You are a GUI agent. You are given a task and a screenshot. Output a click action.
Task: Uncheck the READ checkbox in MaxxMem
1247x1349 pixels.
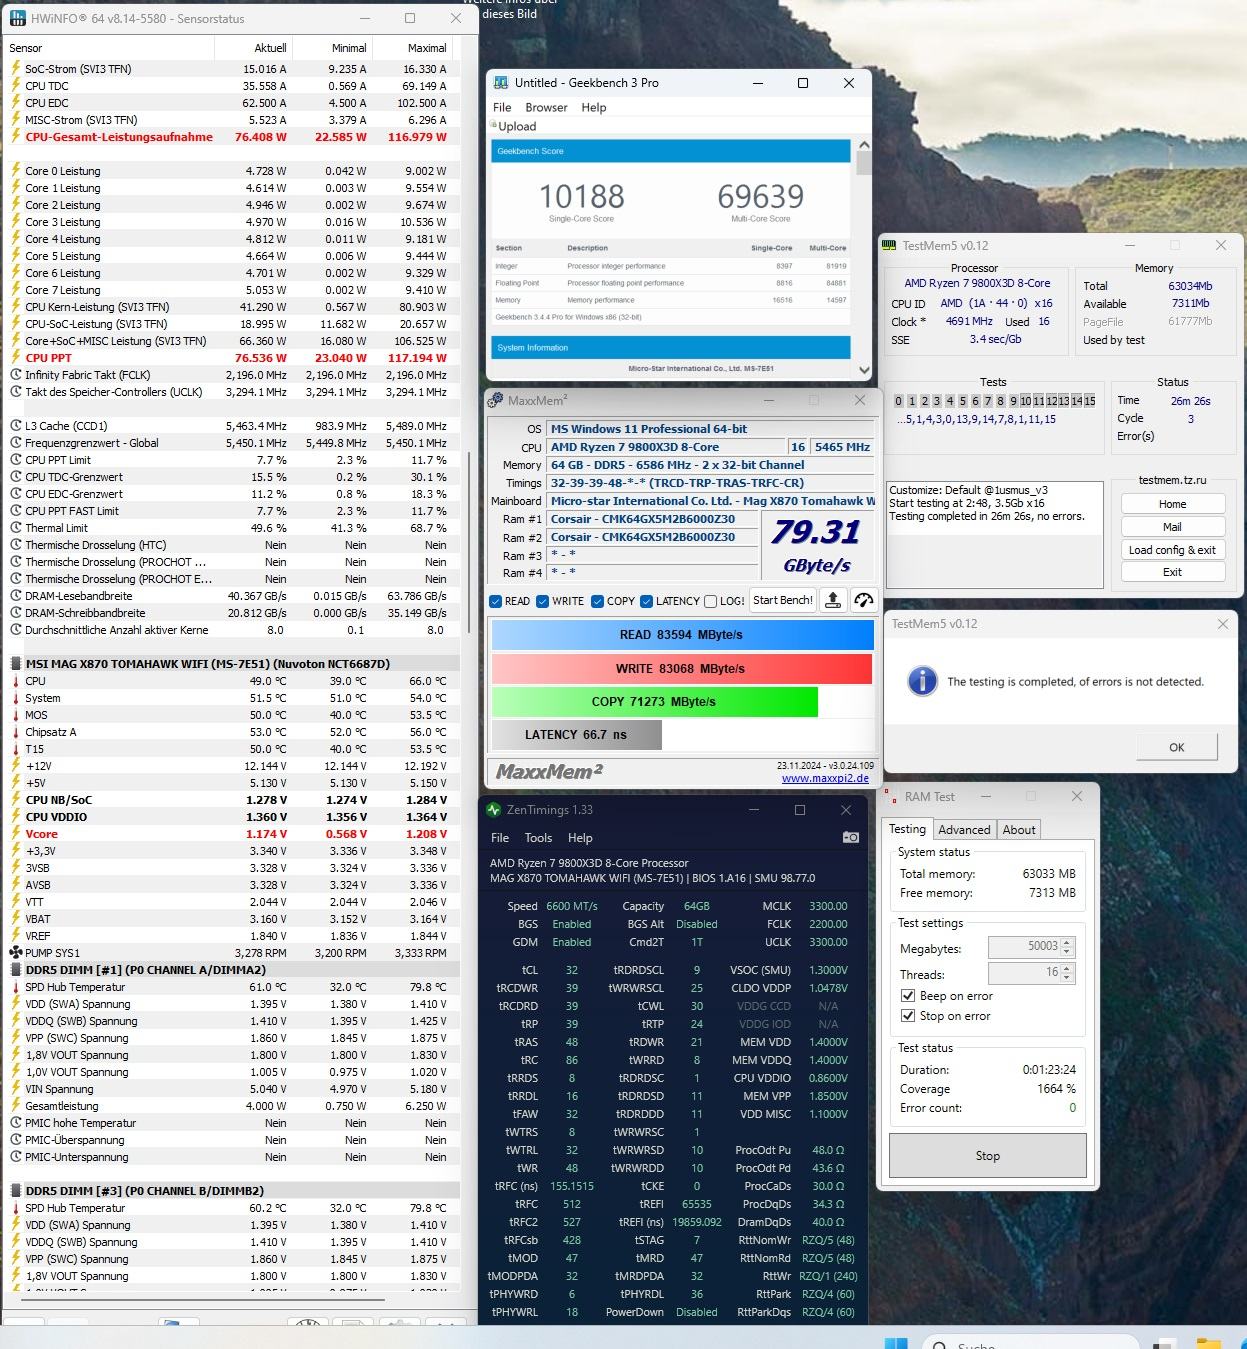pyautogui.click(x=495, y=601)
